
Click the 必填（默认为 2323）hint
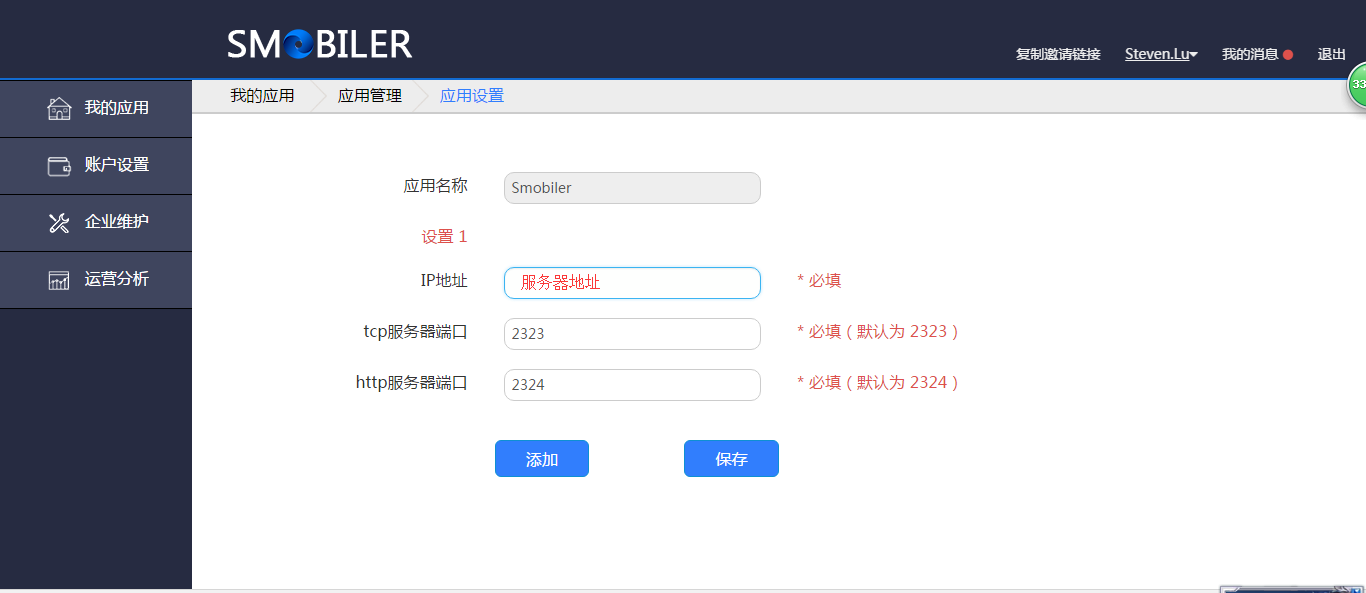click(878, 332)
